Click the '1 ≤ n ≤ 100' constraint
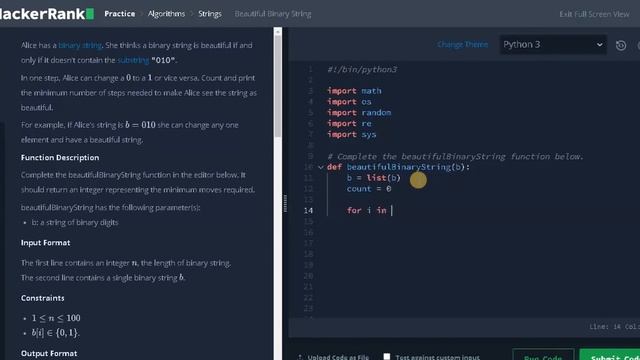This screenshot has height=360, width=640. 56,318
